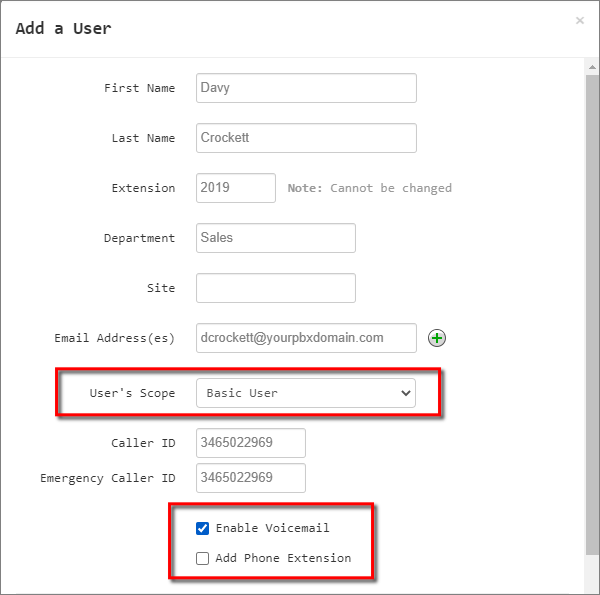Open the User's Scope dropdown

pos(306,393)
